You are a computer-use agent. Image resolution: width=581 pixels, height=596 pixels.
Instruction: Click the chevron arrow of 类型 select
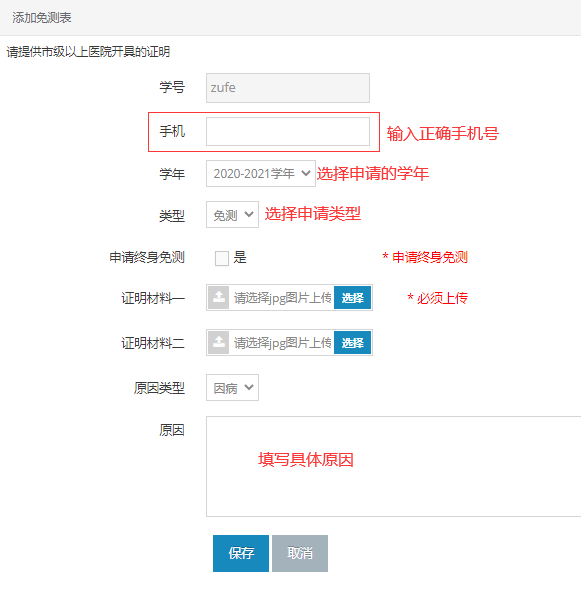pos(249,214)
